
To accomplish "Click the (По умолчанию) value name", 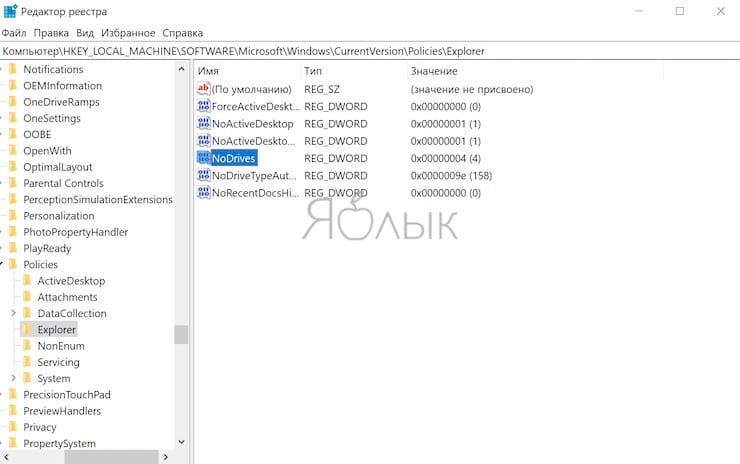I will 252,89.
